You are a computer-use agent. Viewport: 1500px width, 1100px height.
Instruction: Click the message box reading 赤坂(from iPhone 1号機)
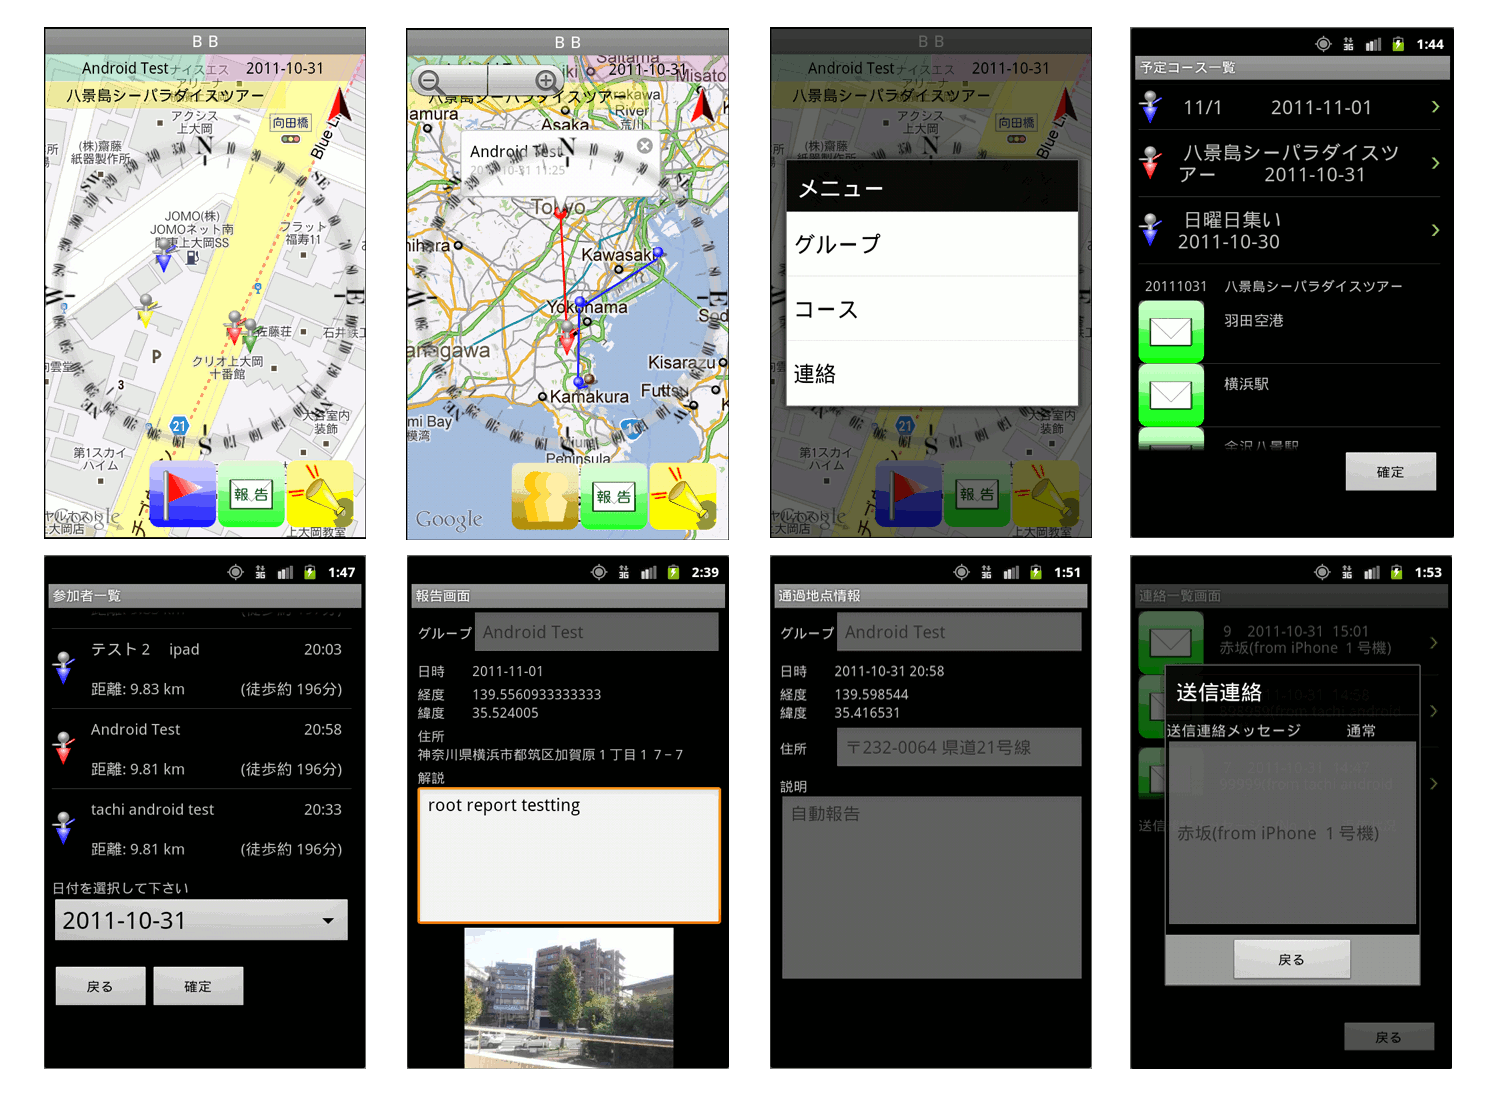point(1292,833)
